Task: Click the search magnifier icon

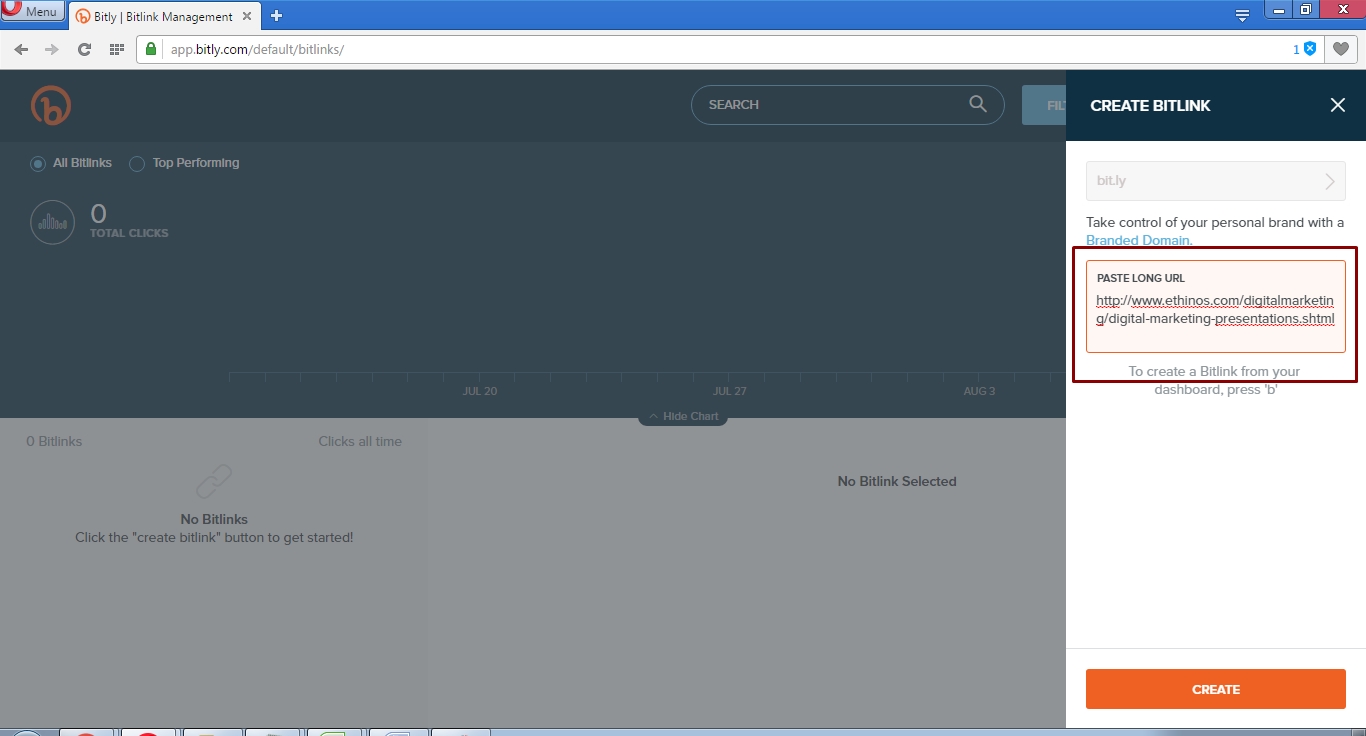Action: (x=978, y=104)
